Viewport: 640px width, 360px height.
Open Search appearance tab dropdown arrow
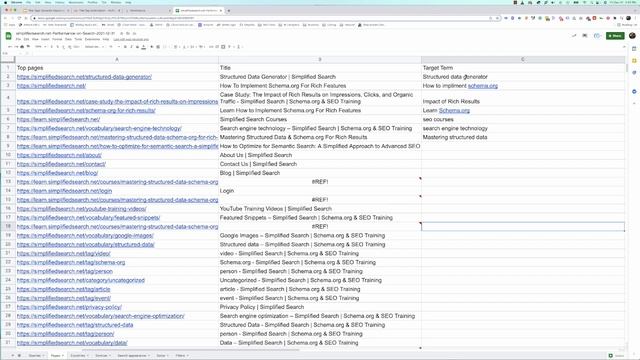149,356
